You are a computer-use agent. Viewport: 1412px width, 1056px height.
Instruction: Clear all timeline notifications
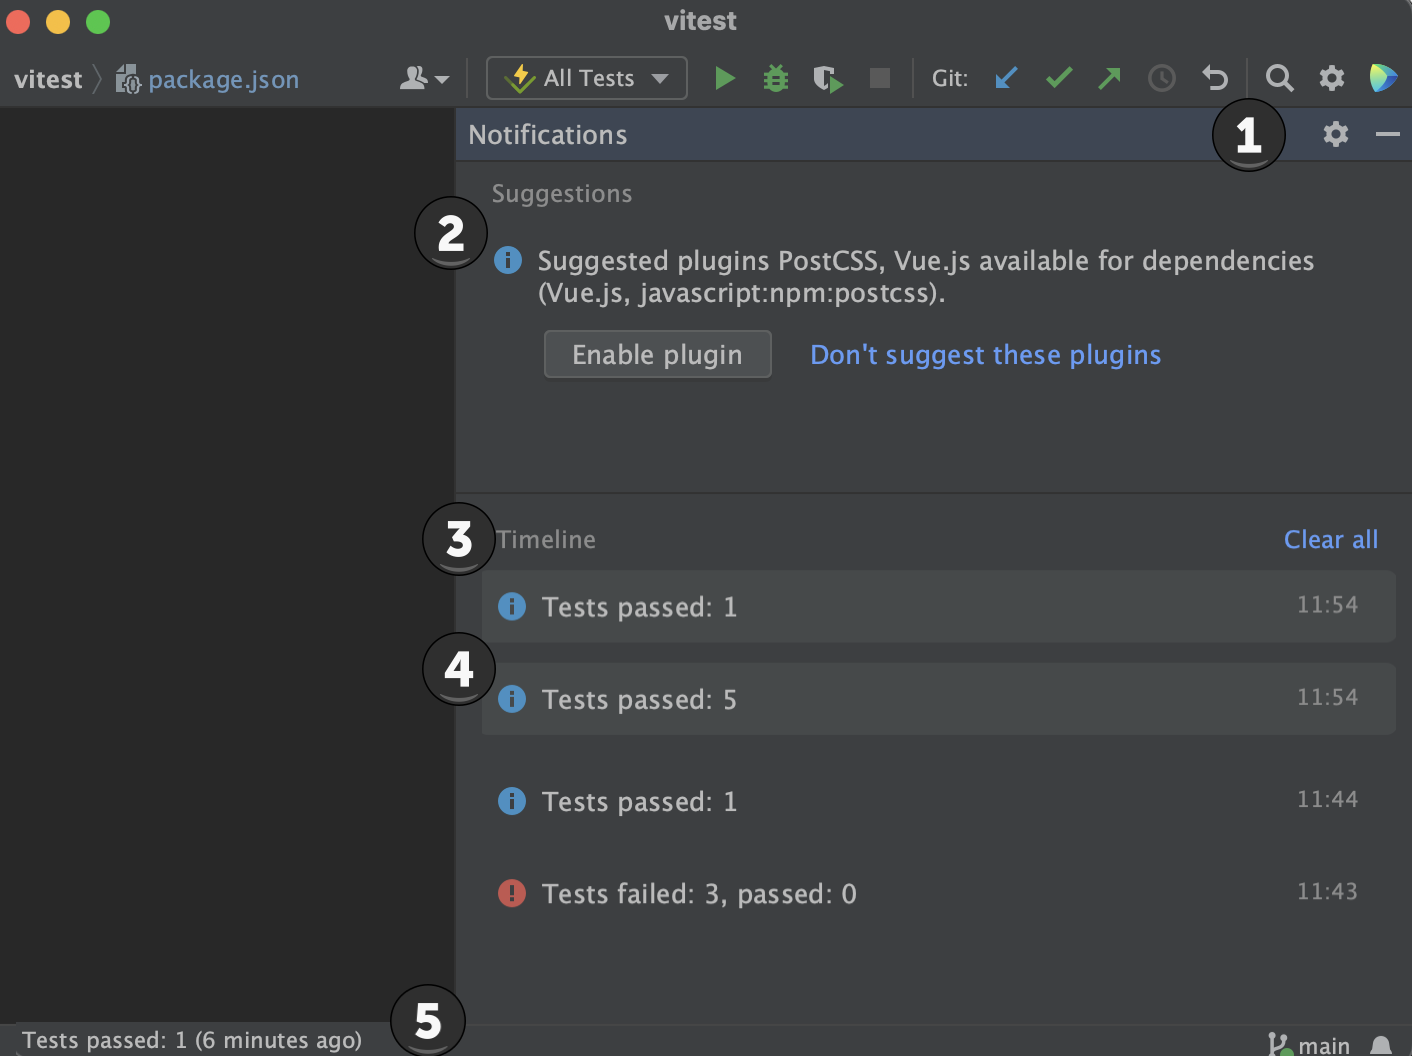(x=1330, y=539)
